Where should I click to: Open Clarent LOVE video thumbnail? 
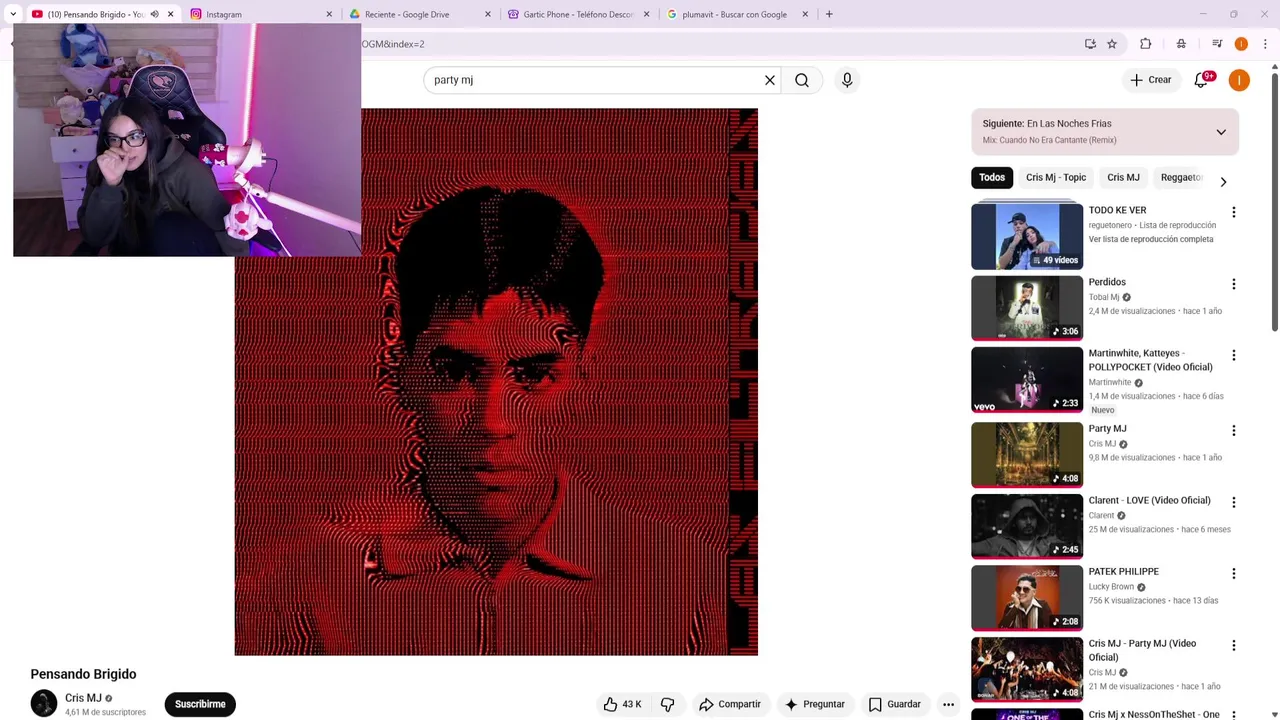click(1027, 526)
